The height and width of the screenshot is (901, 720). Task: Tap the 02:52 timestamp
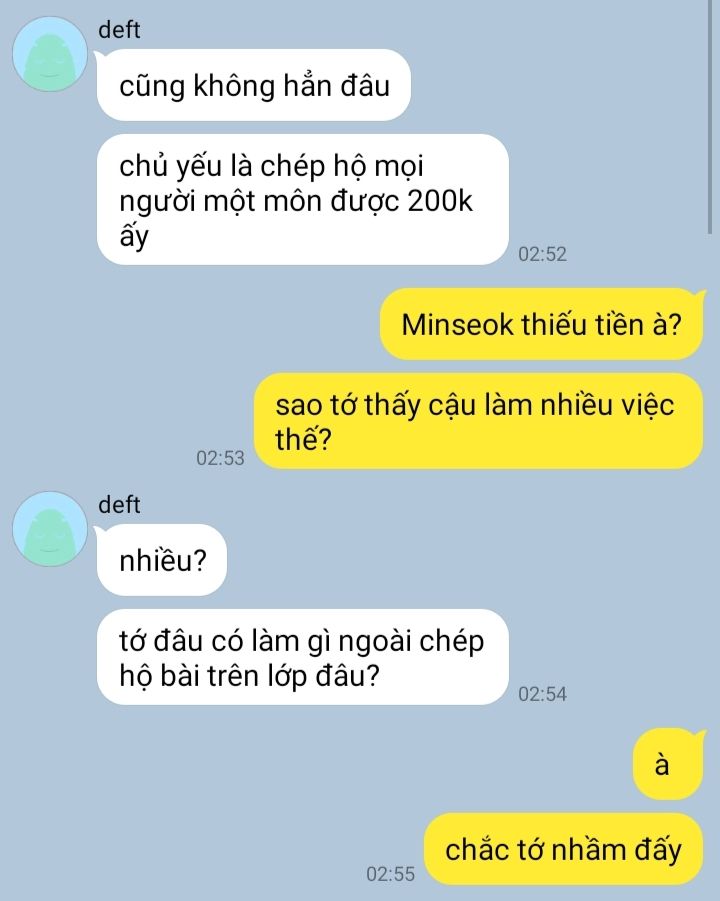tap(542, 254)
